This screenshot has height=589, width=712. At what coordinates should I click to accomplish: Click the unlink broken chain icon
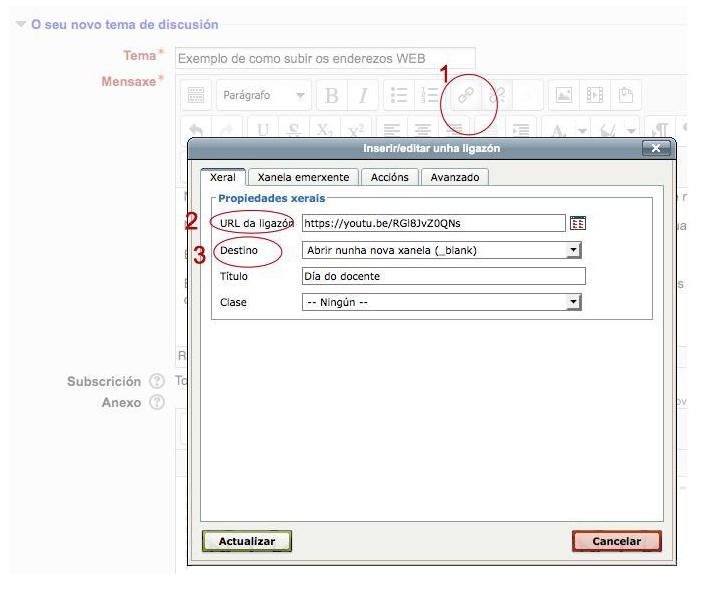[497, 96]
